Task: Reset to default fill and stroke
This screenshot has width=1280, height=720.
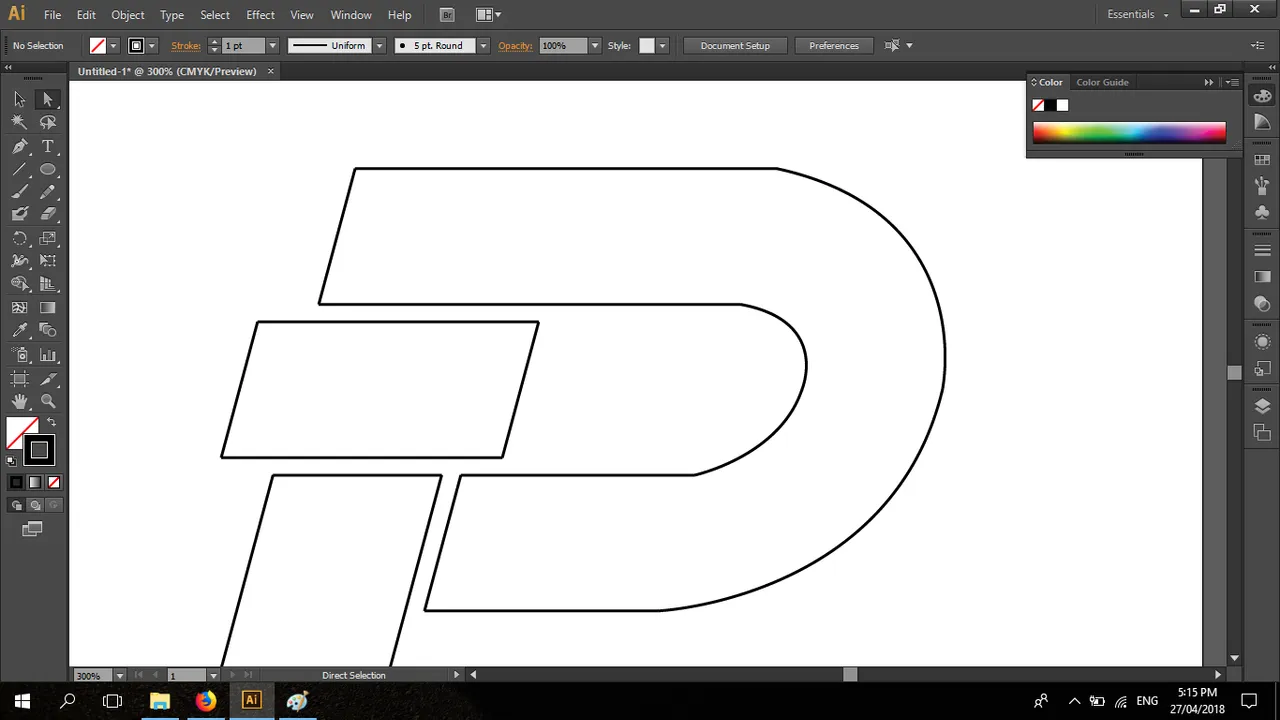Action: [x=11, y=461]
